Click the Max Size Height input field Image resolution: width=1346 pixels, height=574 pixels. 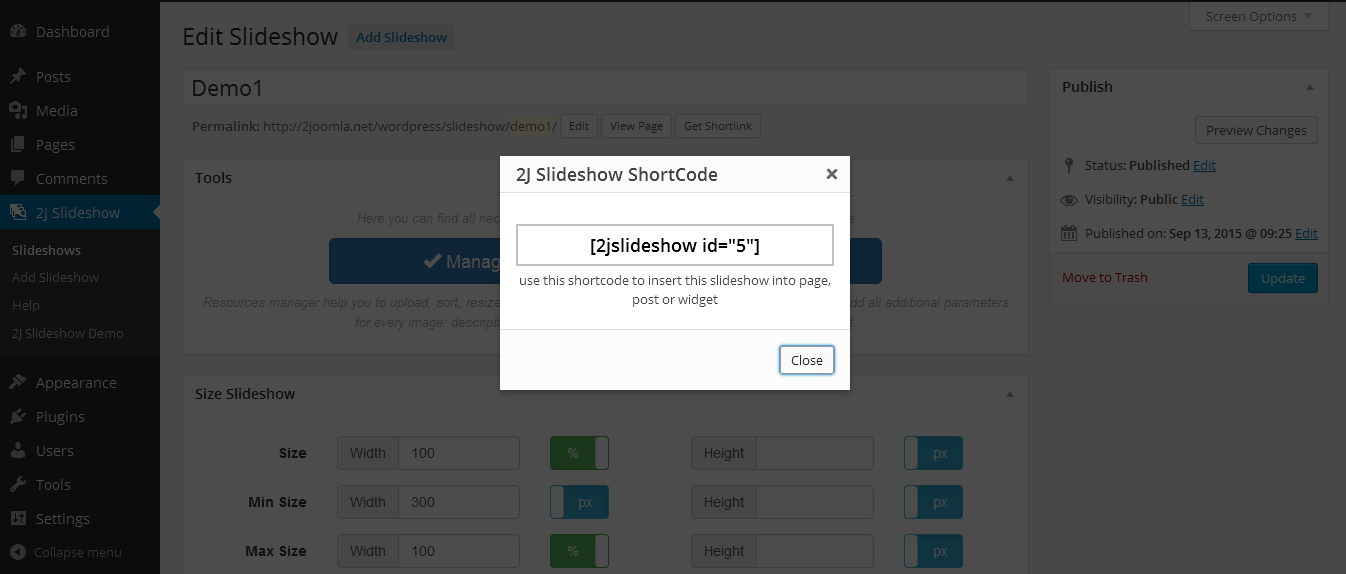pos(815,551)
